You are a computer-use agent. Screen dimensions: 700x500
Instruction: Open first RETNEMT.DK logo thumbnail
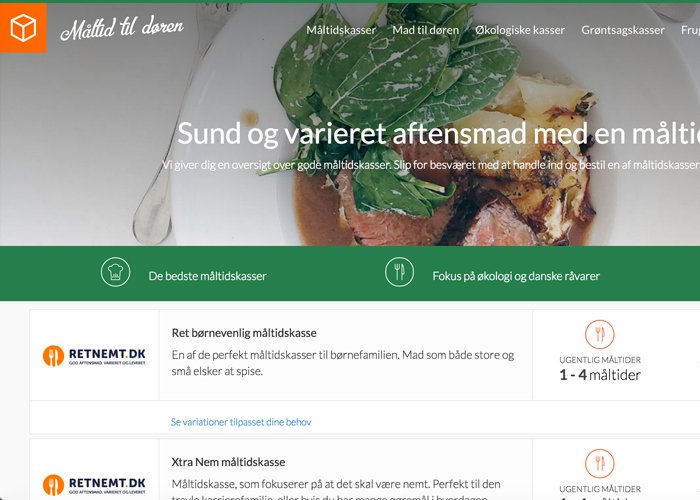[94, 356]
